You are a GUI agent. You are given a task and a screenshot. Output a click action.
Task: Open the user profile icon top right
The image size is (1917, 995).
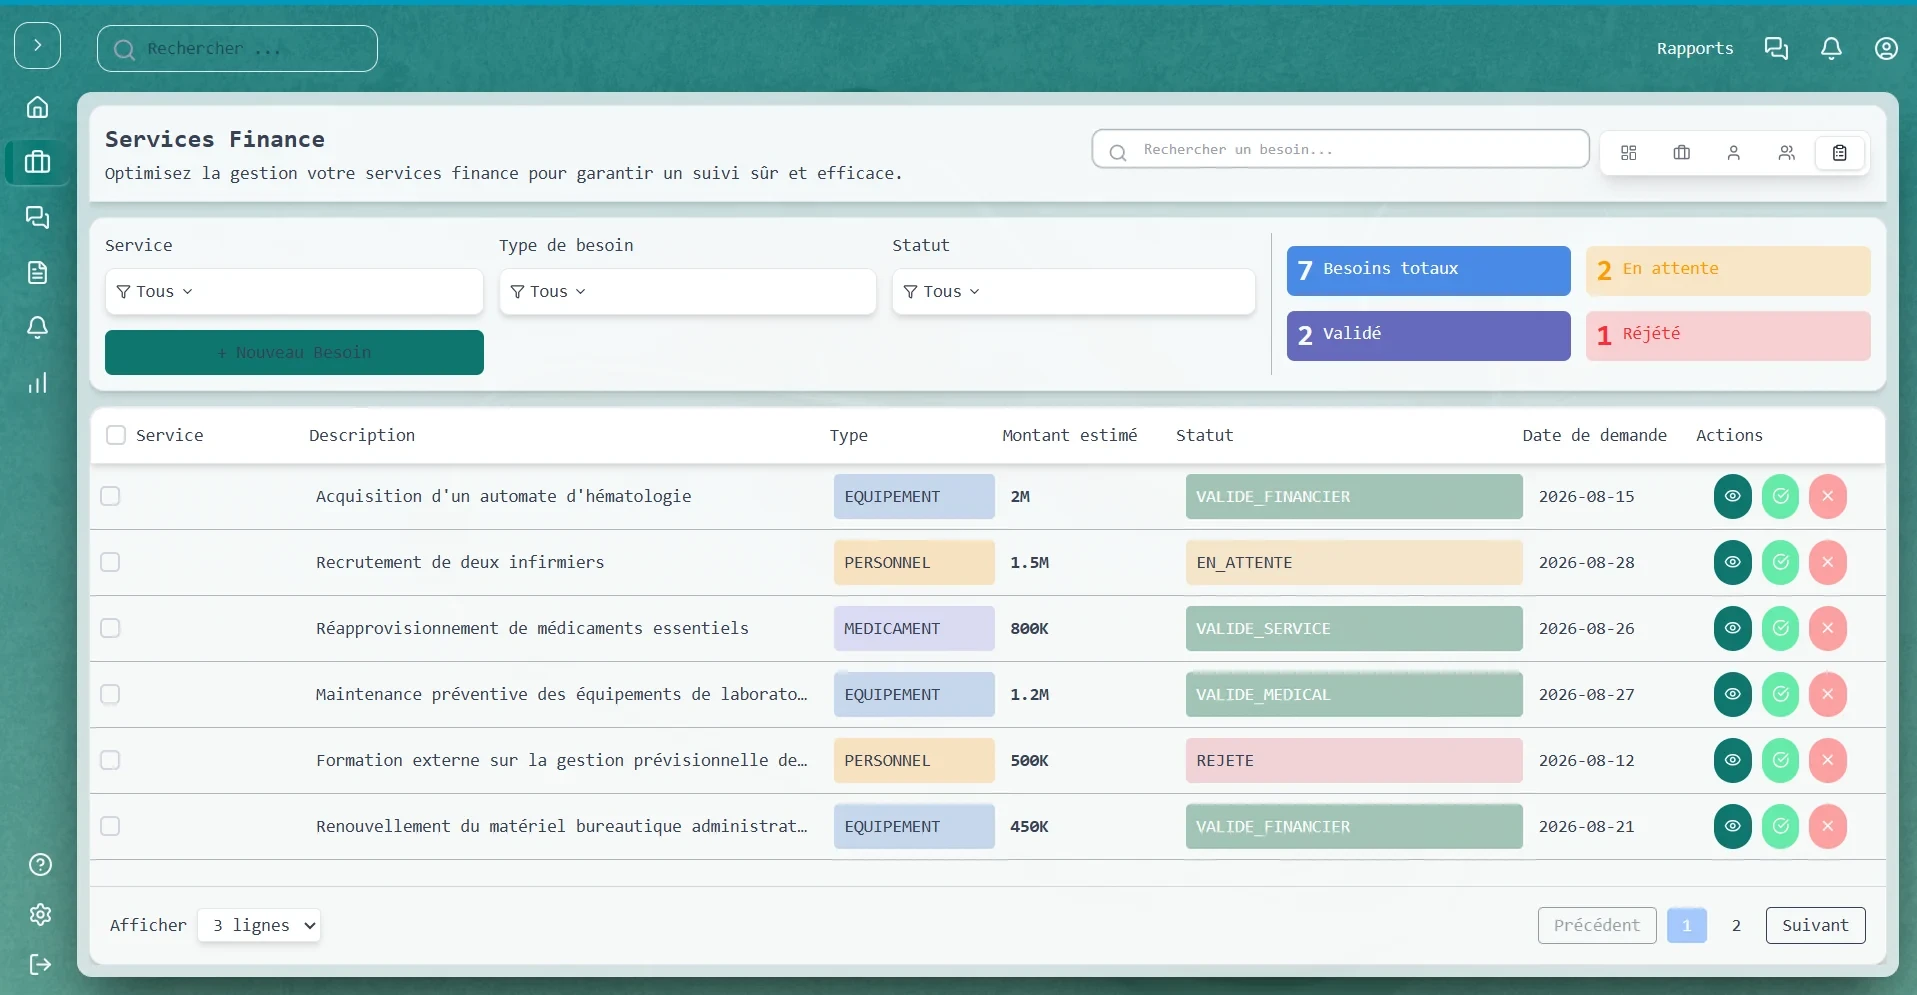tap(1886, 48)
